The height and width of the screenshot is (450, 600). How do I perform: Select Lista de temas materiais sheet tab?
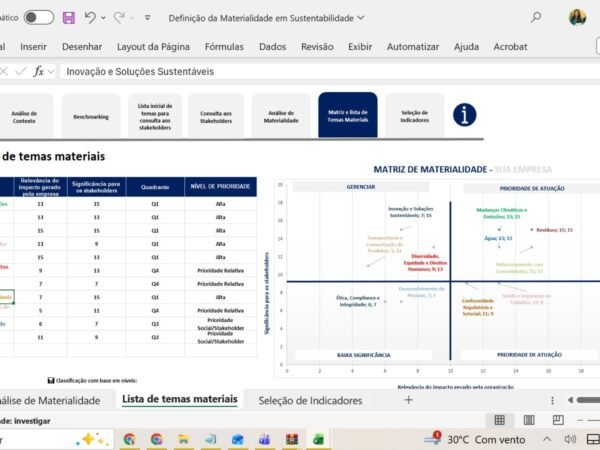(x=180, y=399)
